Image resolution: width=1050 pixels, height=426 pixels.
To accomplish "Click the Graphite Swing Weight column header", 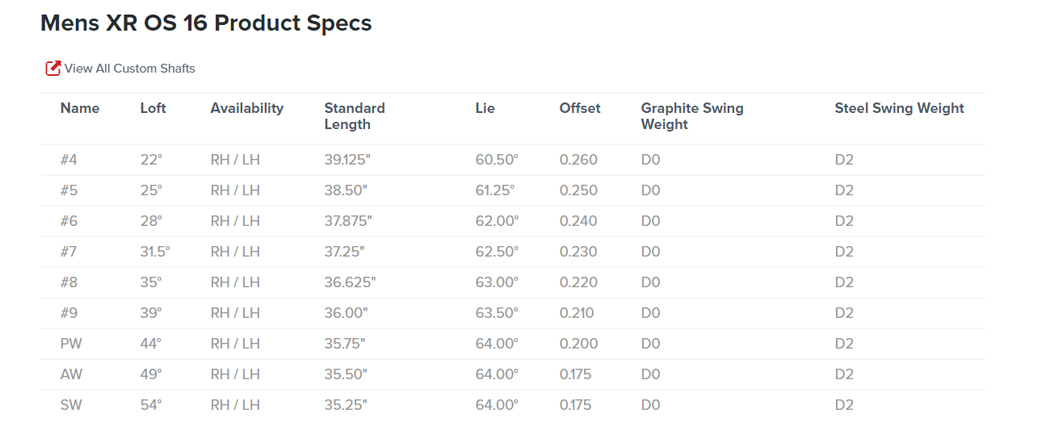I will point(692,116).
